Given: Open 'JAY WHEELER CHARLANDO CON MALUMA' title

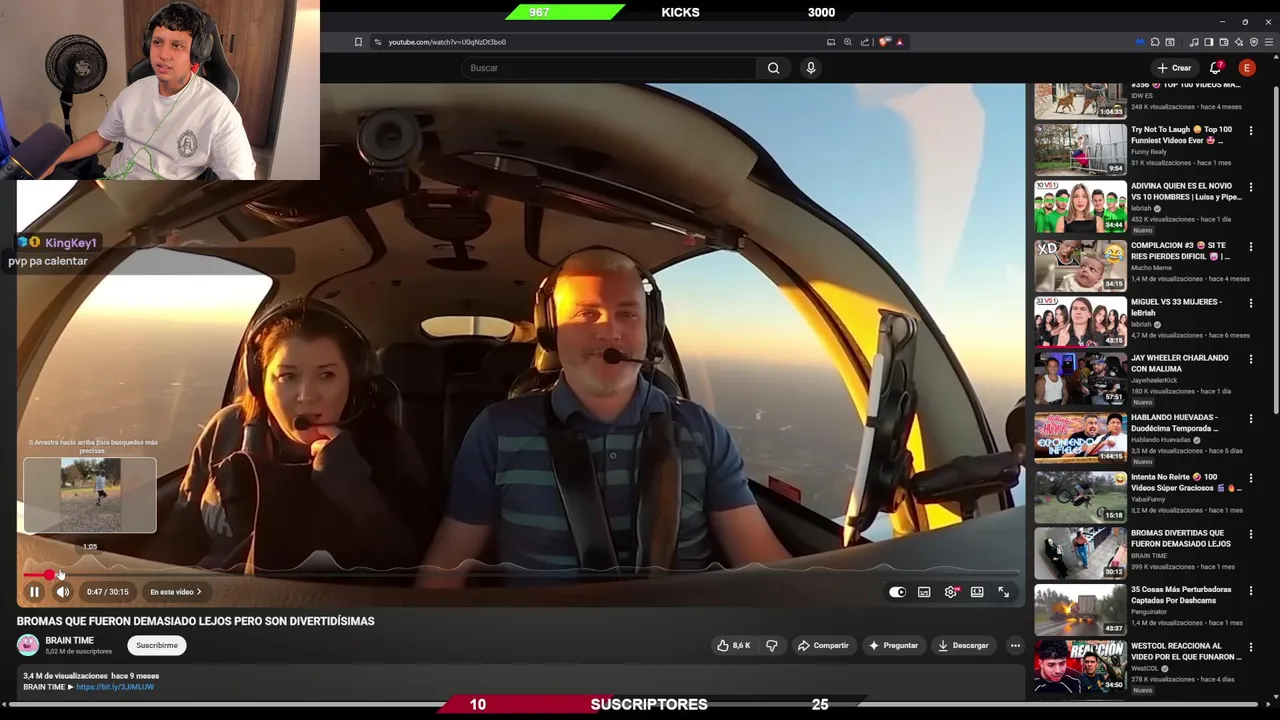Looking at the screenshot, I should pyautogui.click(x=1180, y=363).
